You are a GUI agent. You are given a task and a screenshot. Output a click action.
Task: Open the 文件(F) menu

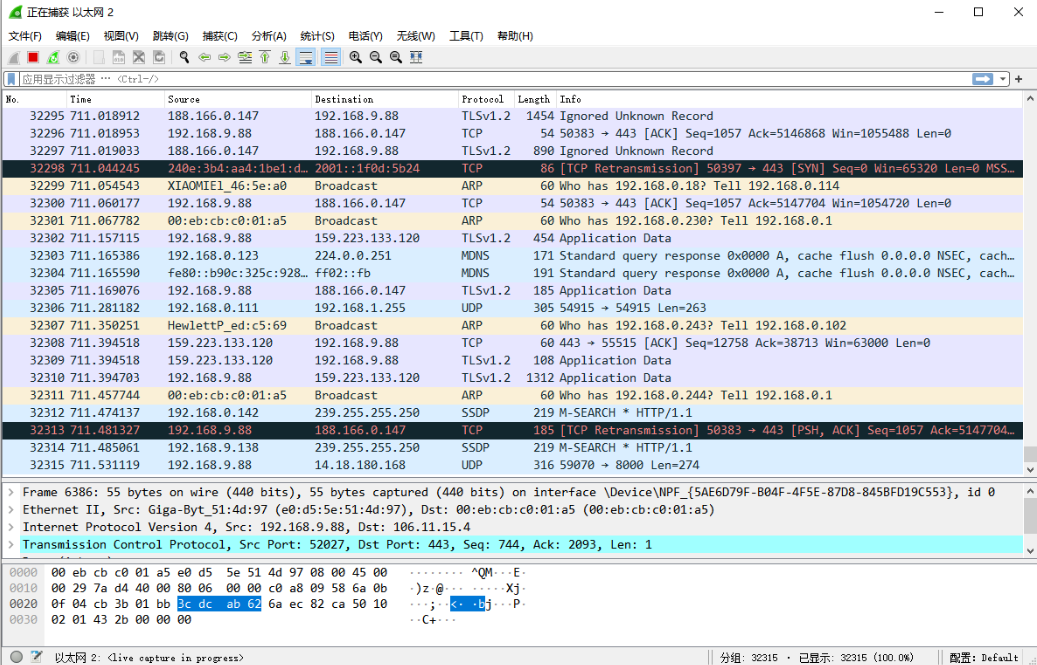(x=25, y=36)
